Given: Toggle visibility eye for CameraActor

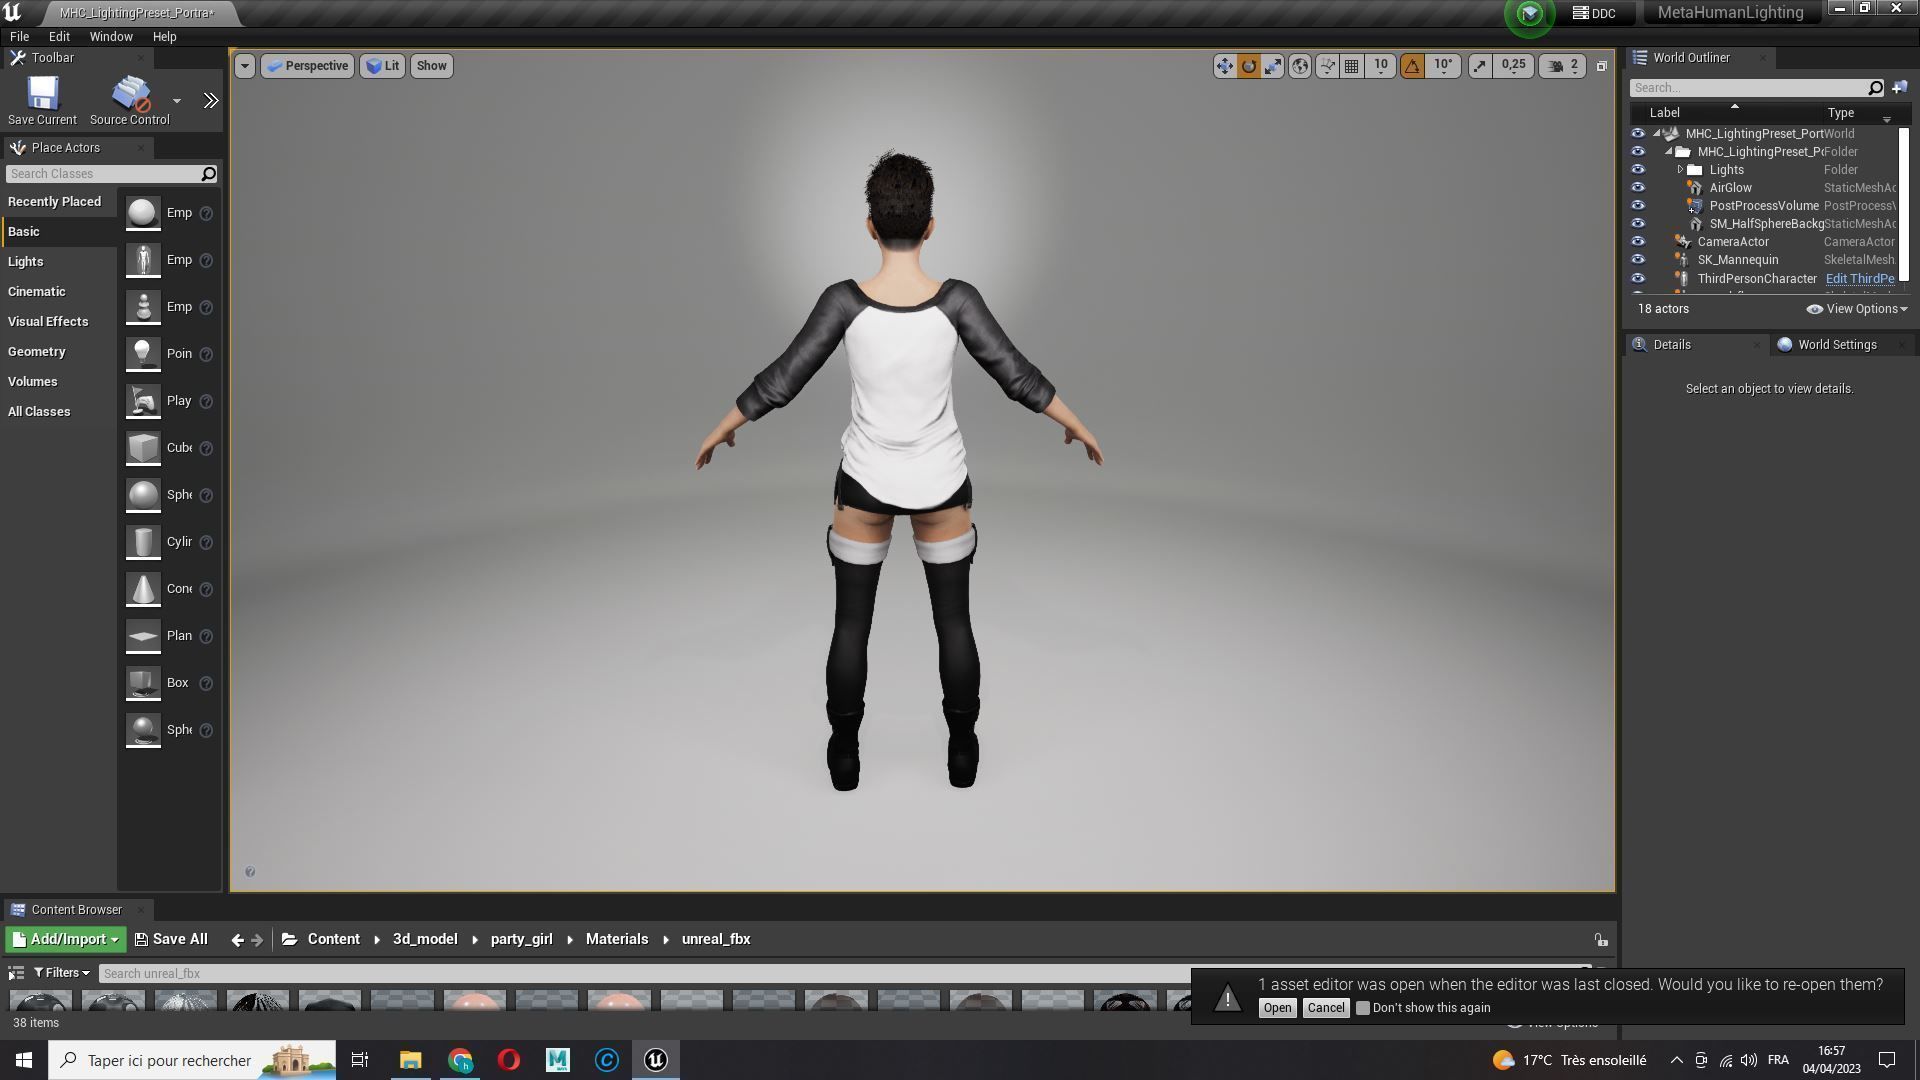Looking at the screenshot, I should pyautogui.click(x=1637, y=242).
